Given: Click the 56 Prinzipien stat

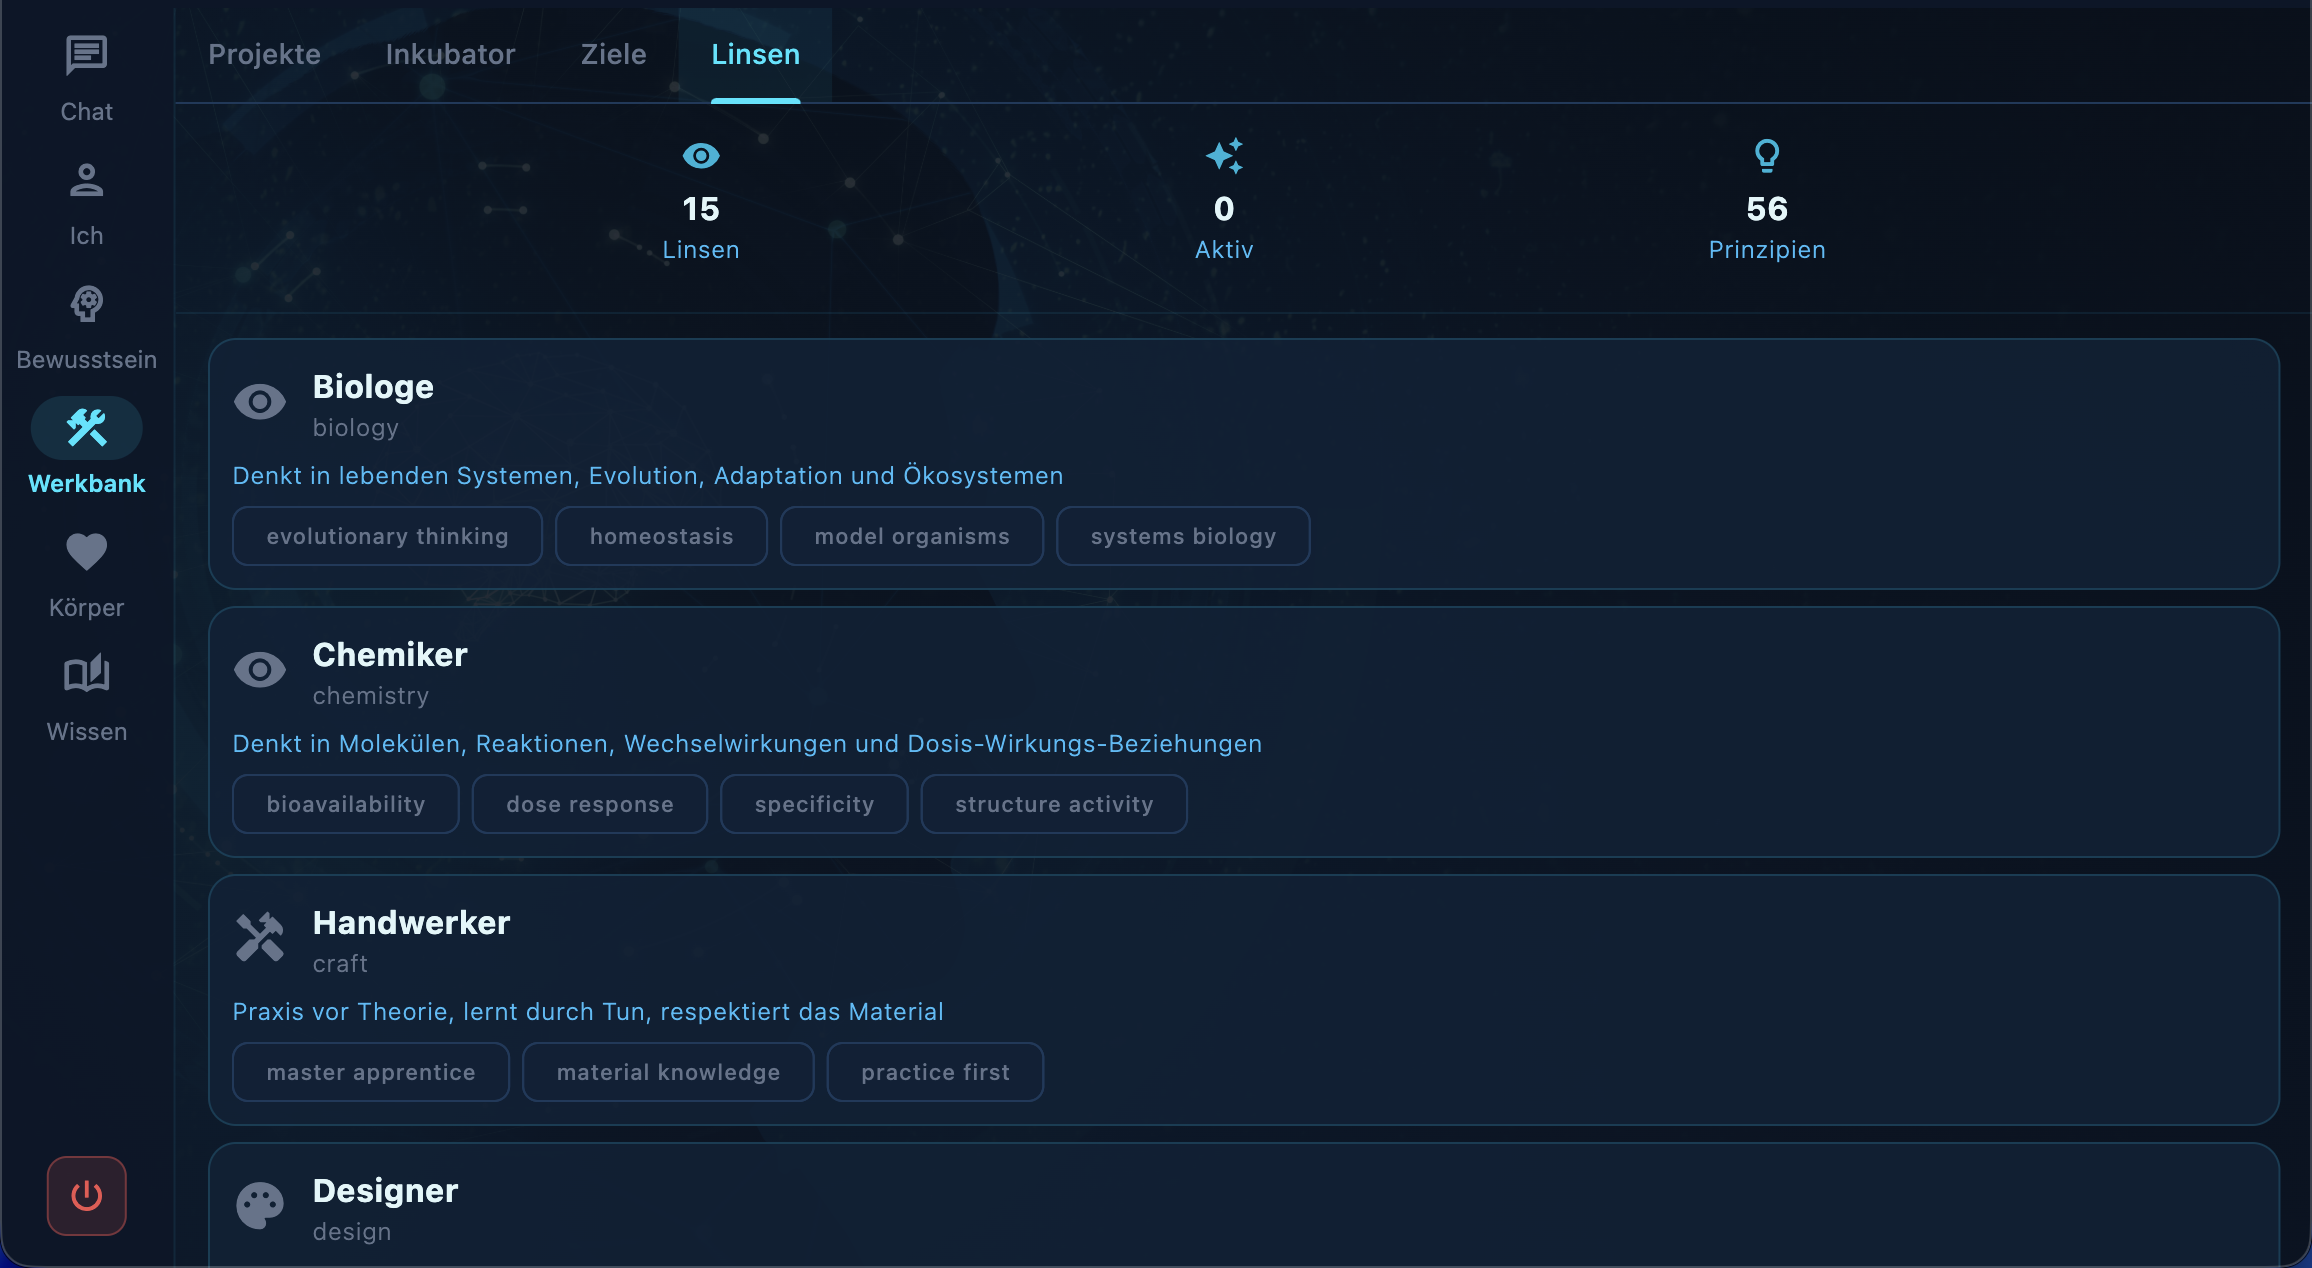Looking at the screenshot, I should [x=1767, y=200].
